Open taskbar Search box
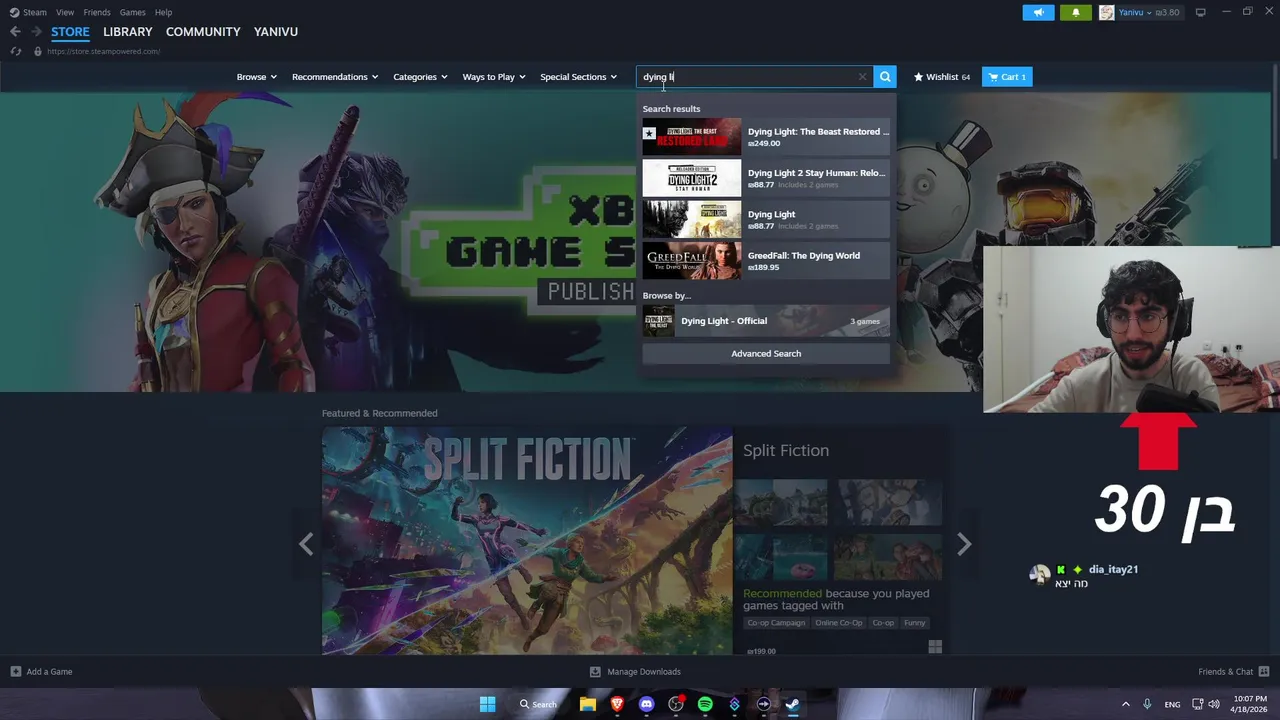Viewport: 1280px width, 720px height. coord(536,704)
